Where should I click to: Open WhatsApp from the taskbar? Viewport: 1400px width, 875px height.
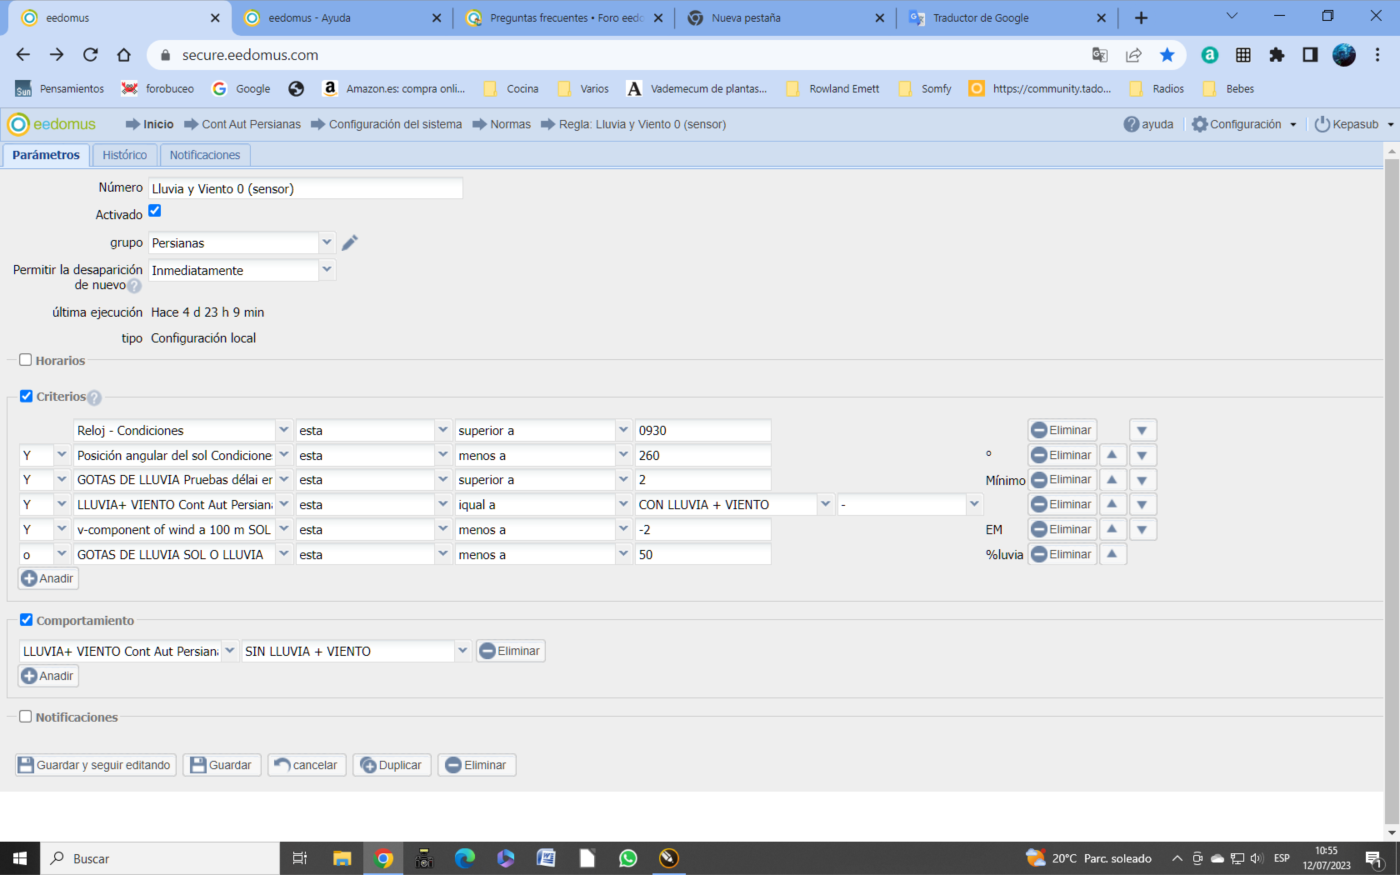628,858
